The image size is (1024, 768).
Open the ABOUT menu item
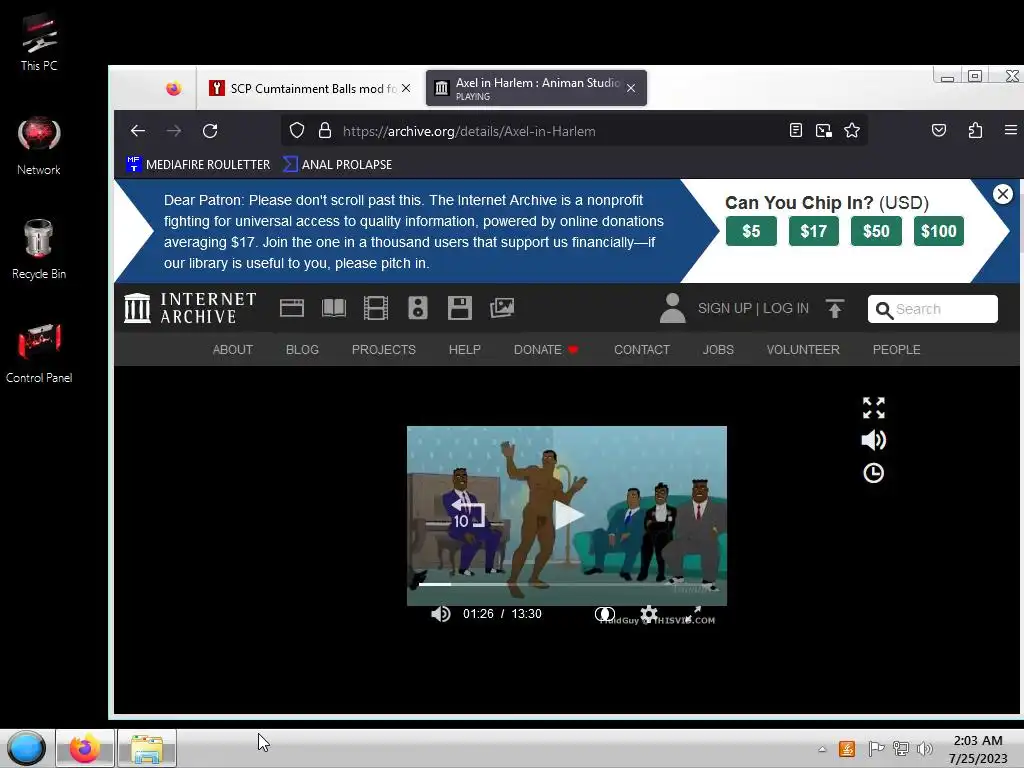[232, 349]
